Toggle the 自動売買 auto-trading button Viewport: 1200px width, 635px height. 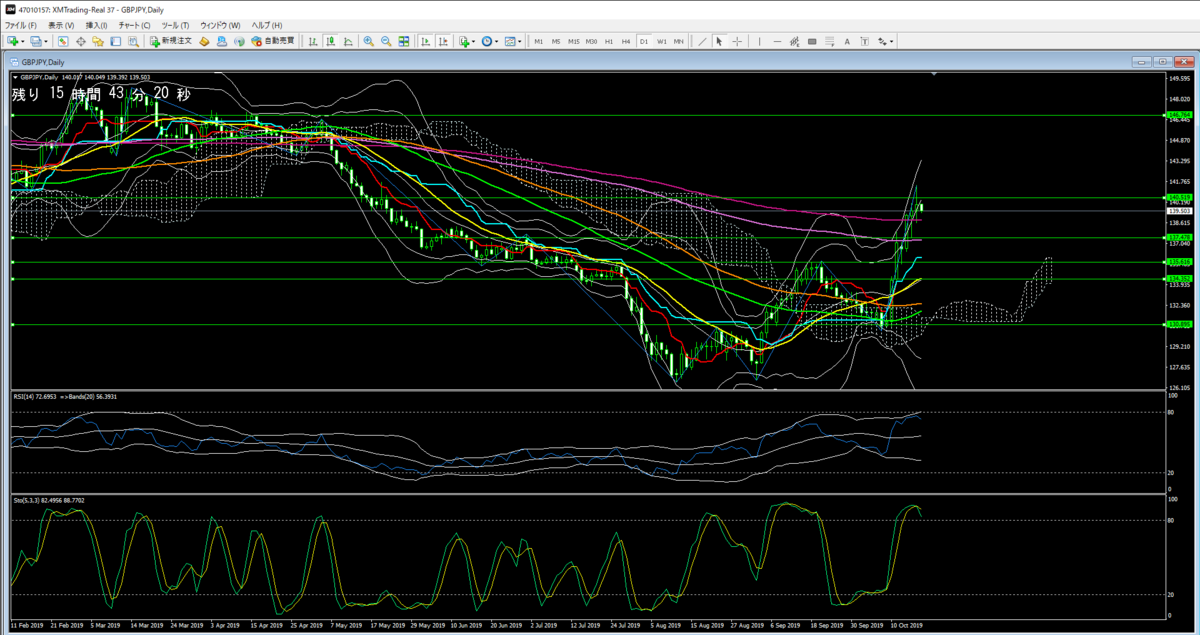coord(273,41)
